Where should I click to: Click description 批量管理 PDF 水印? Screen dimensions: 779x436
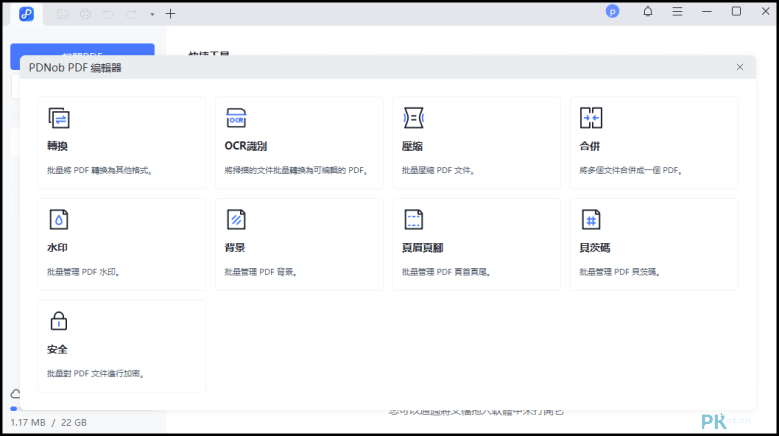[x=83, y=272]
